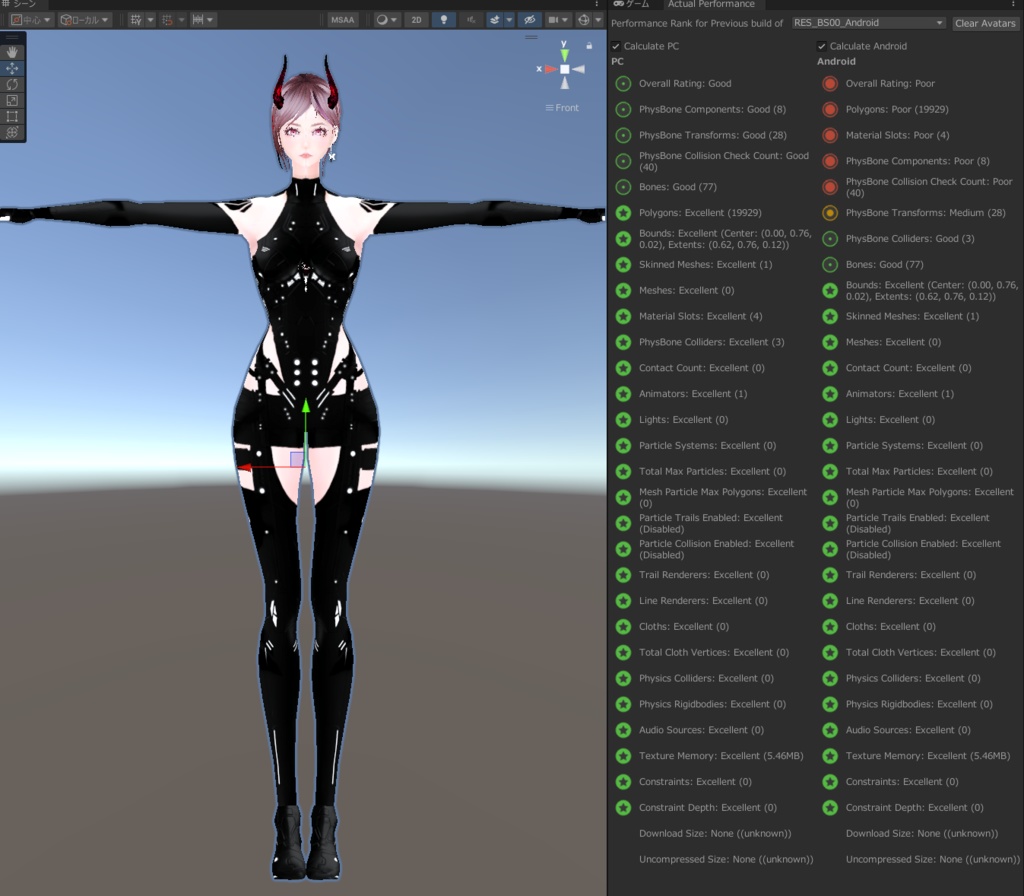Click the red Material Slots: Poor icon
1024x896 pixels.
(830, 135)
